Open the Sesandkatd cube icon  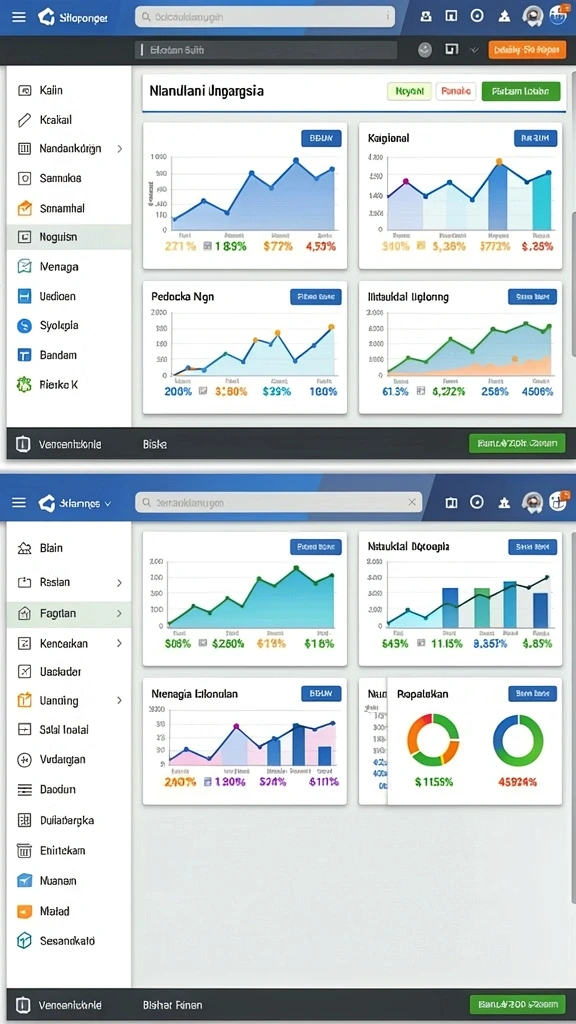24,940
